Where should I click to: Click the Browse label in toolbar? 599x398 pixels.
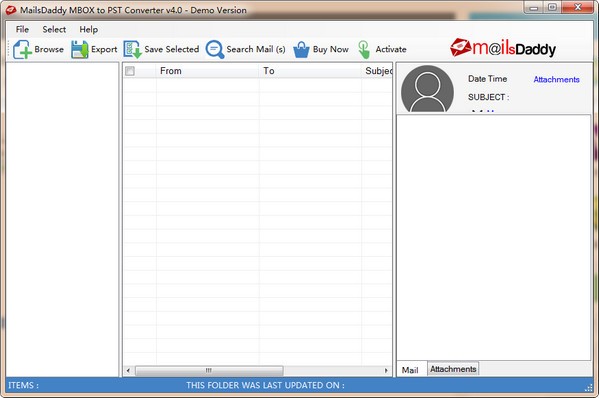click(49, 49)
